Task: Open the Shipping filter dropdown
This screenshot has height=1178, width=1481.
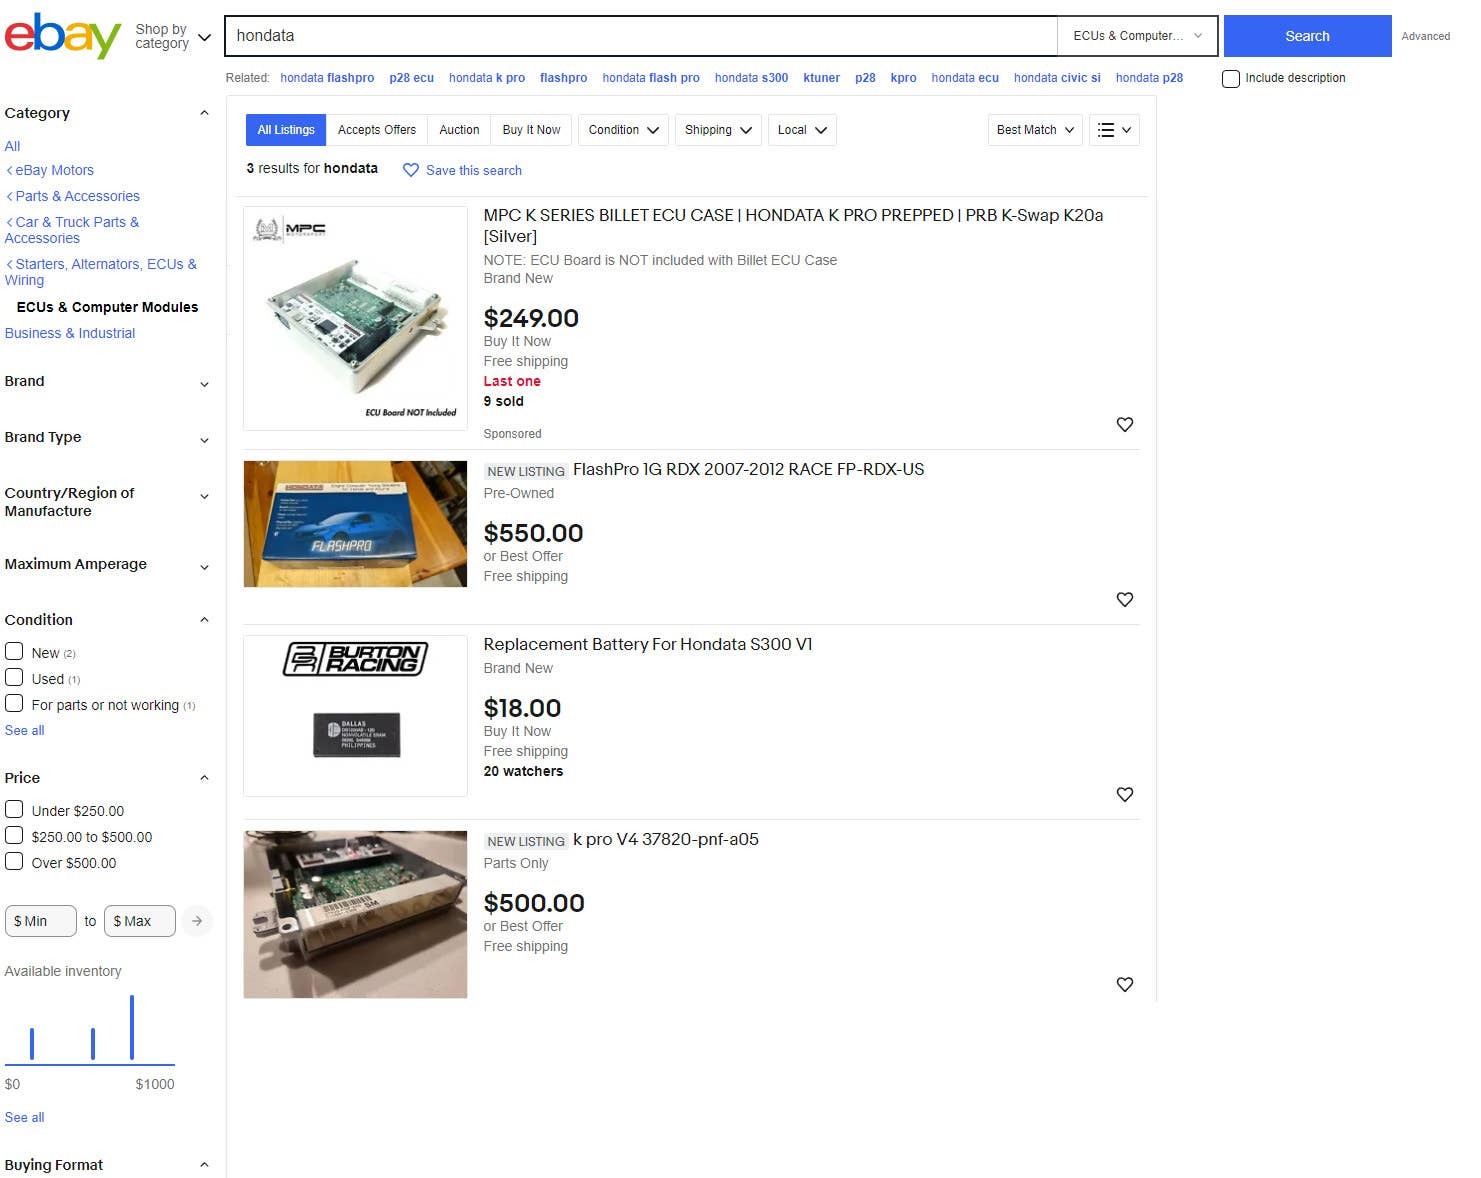Action: [x=718, y=130]
